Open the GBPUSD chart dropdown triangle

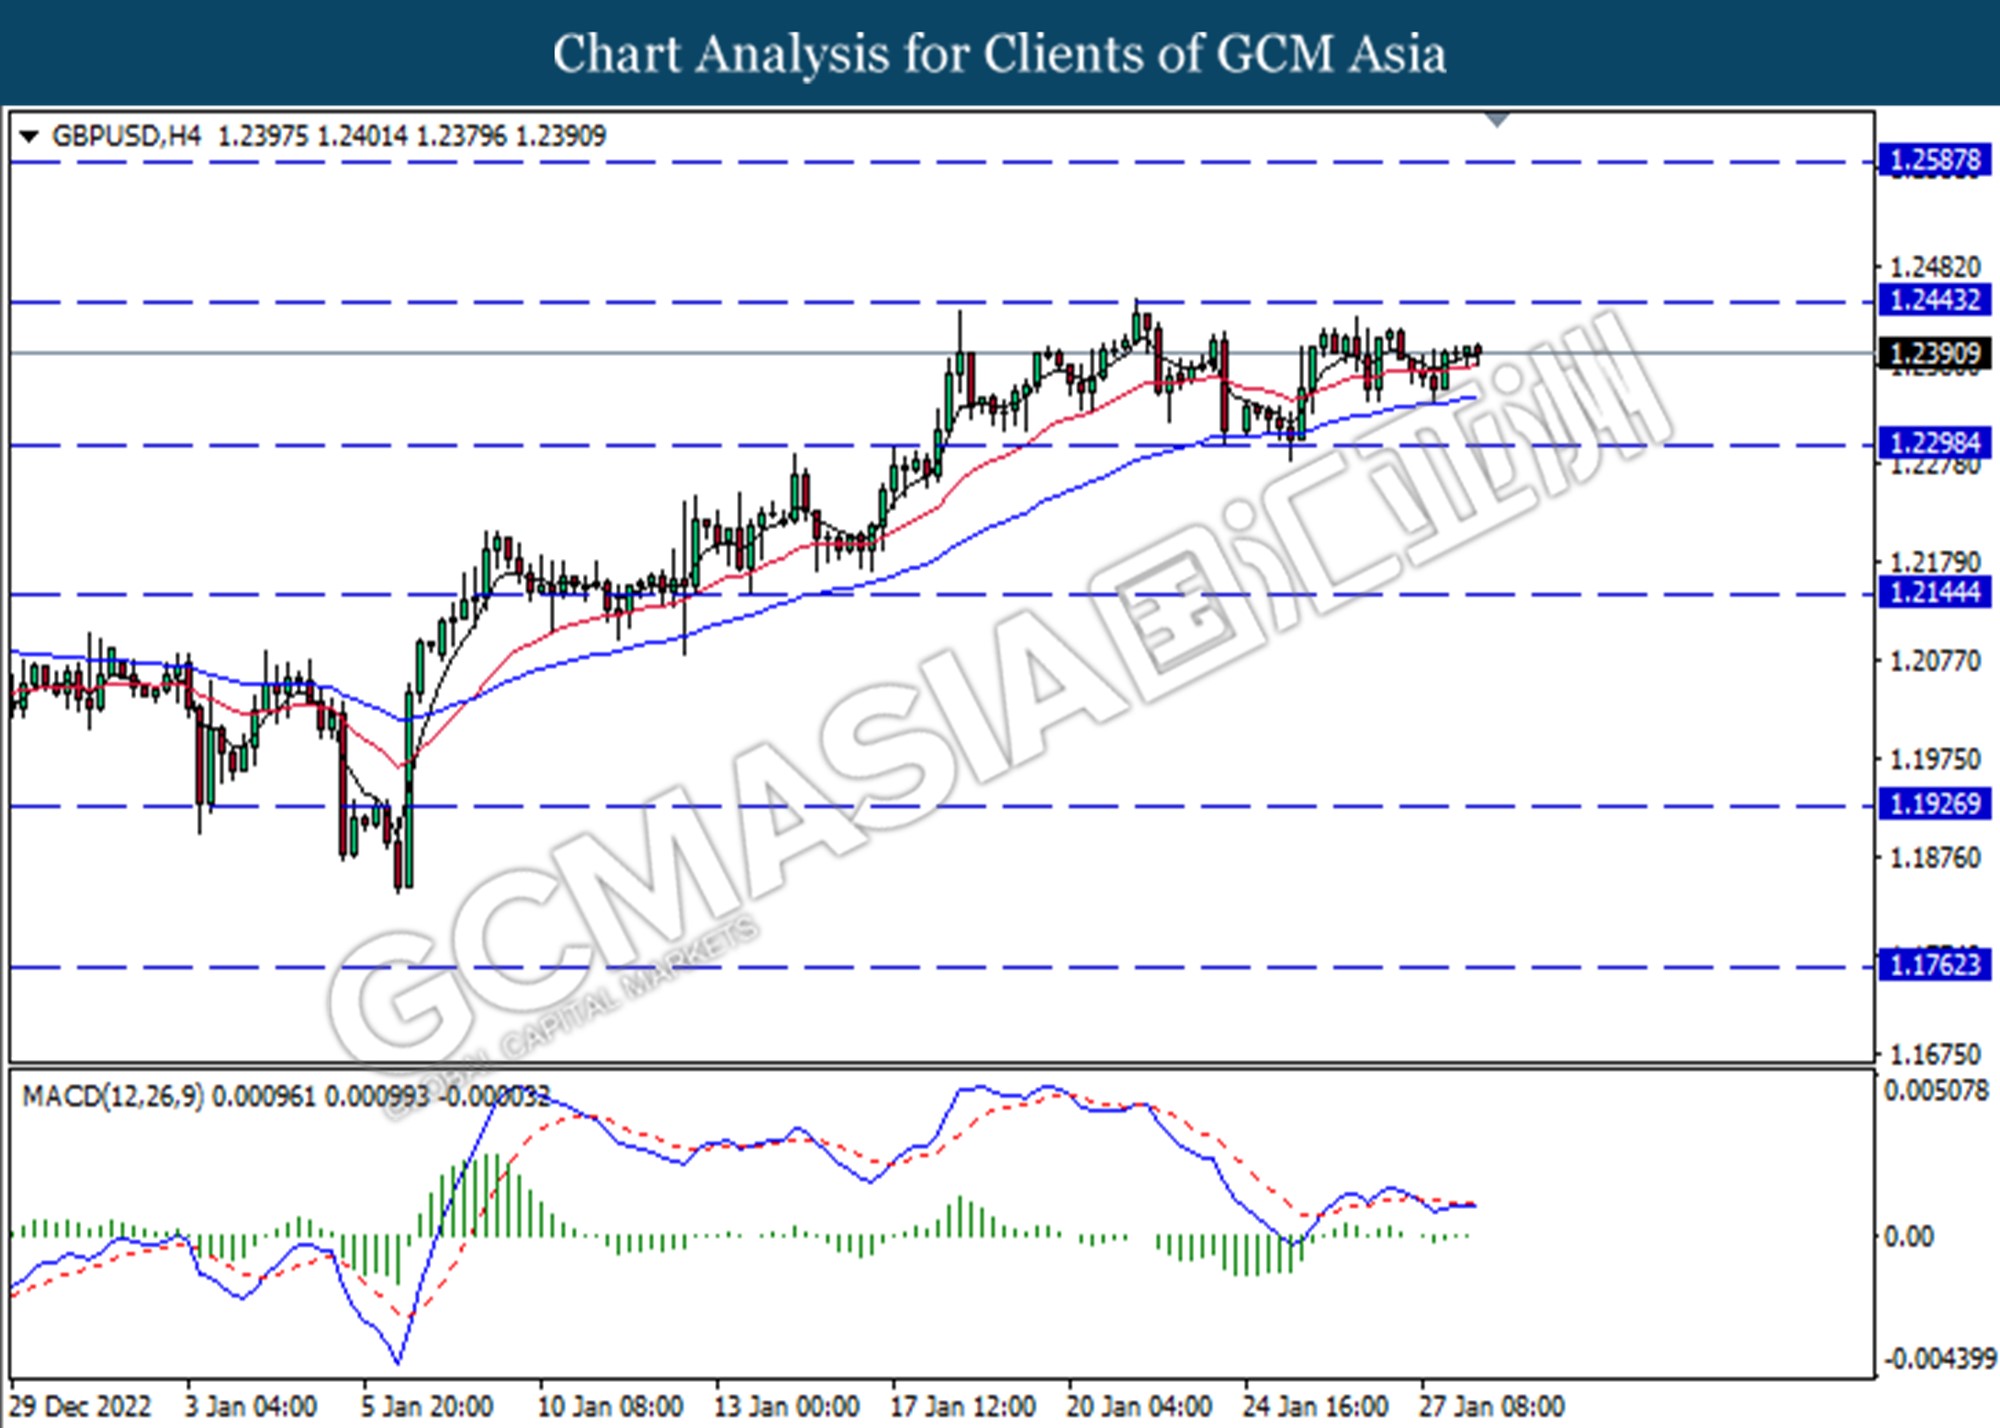click(29, 136)
